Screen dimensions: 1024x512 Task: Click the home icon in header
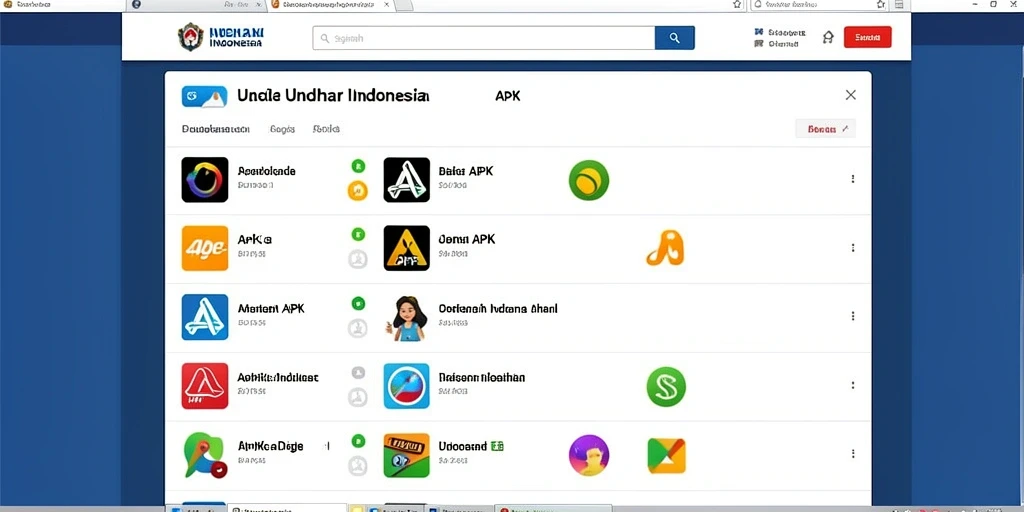tap(828, 37)
